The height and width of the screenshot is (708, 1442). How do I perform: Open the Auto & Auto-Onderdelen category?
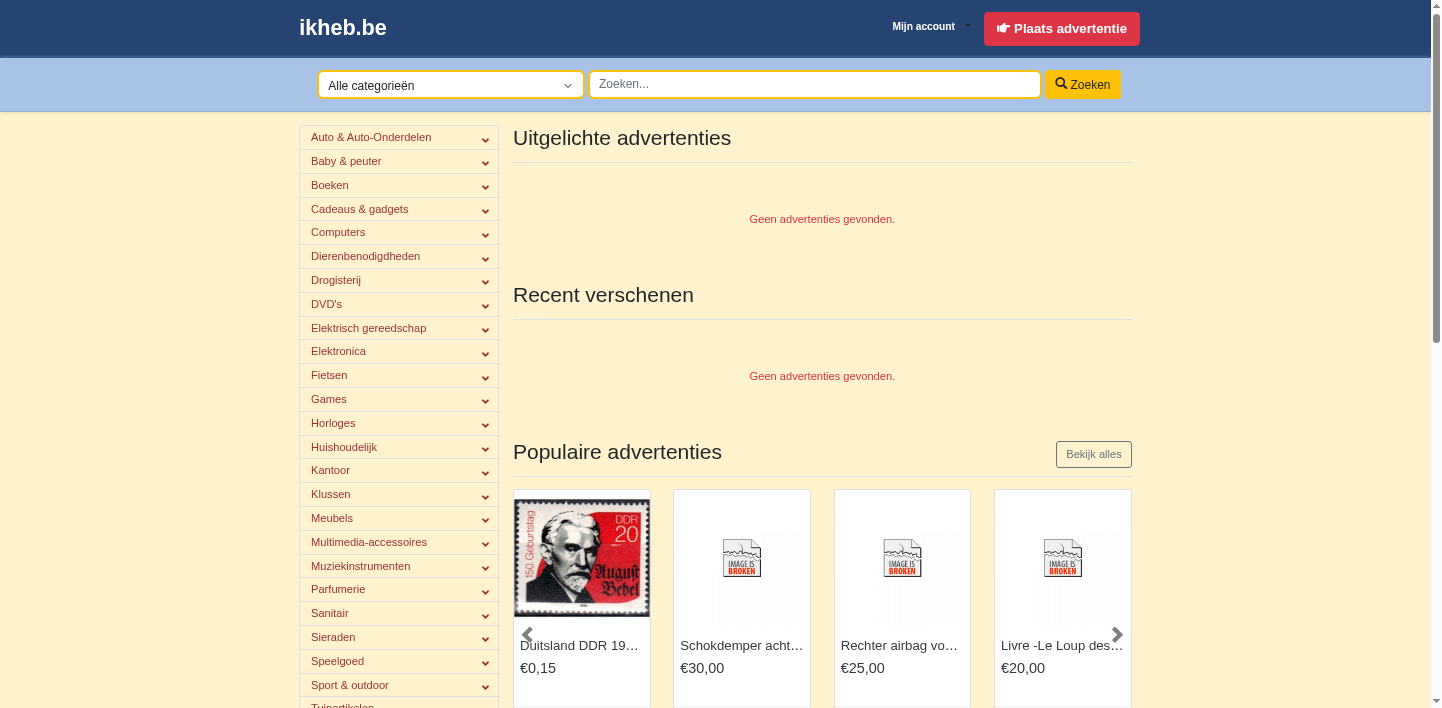click(x=371, y=137)
